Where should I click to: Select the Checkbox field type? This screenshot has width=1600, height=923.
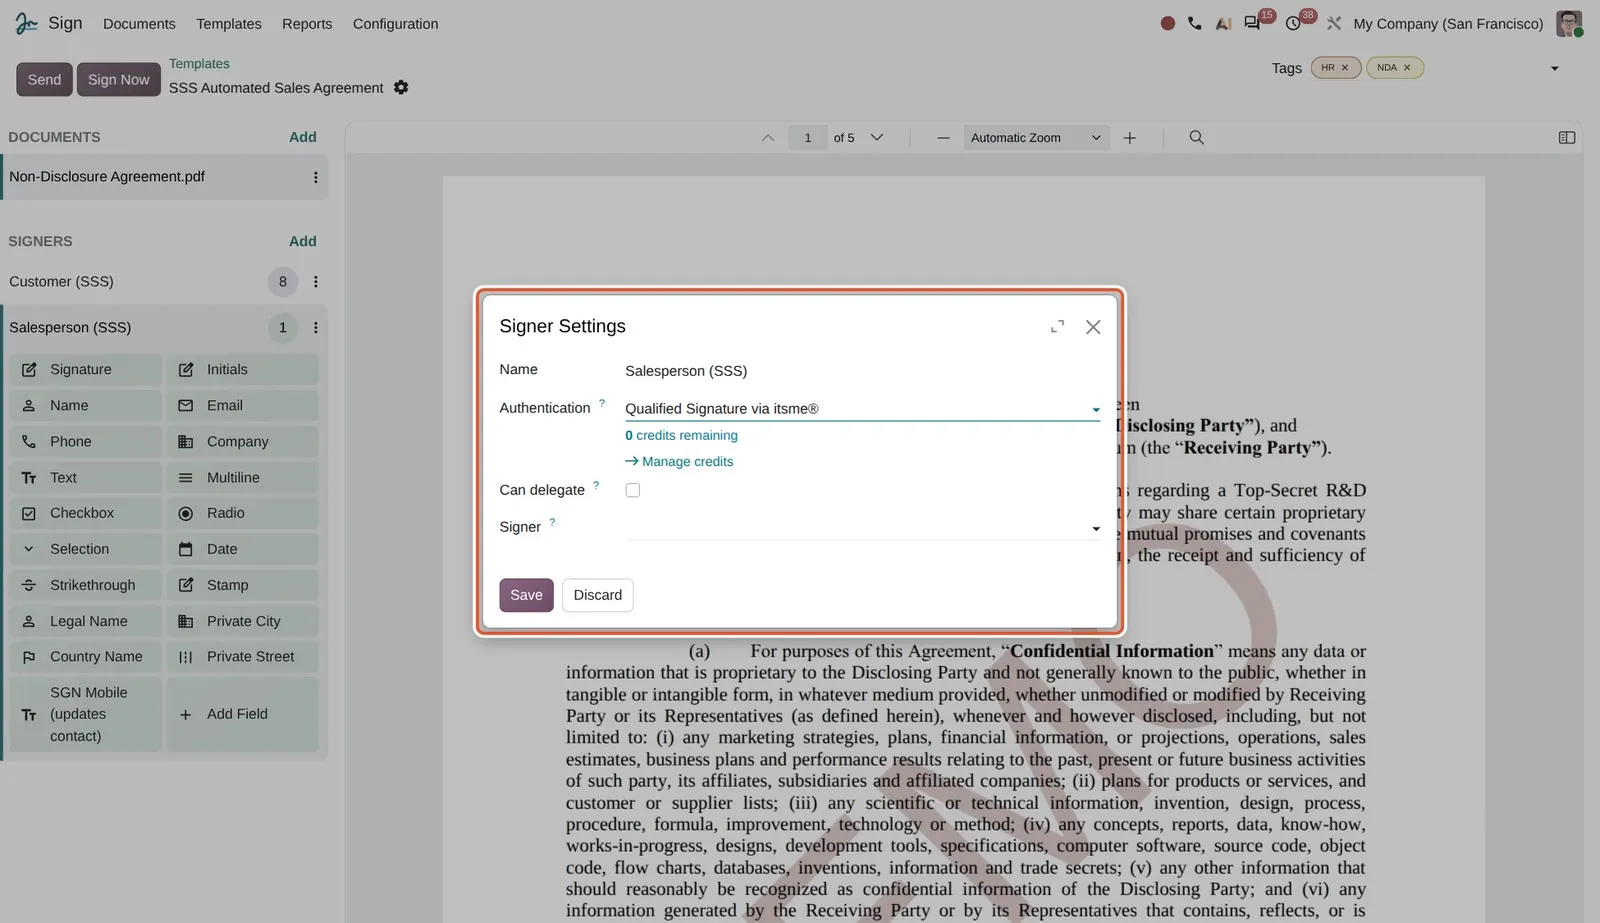tap(85, 513)
